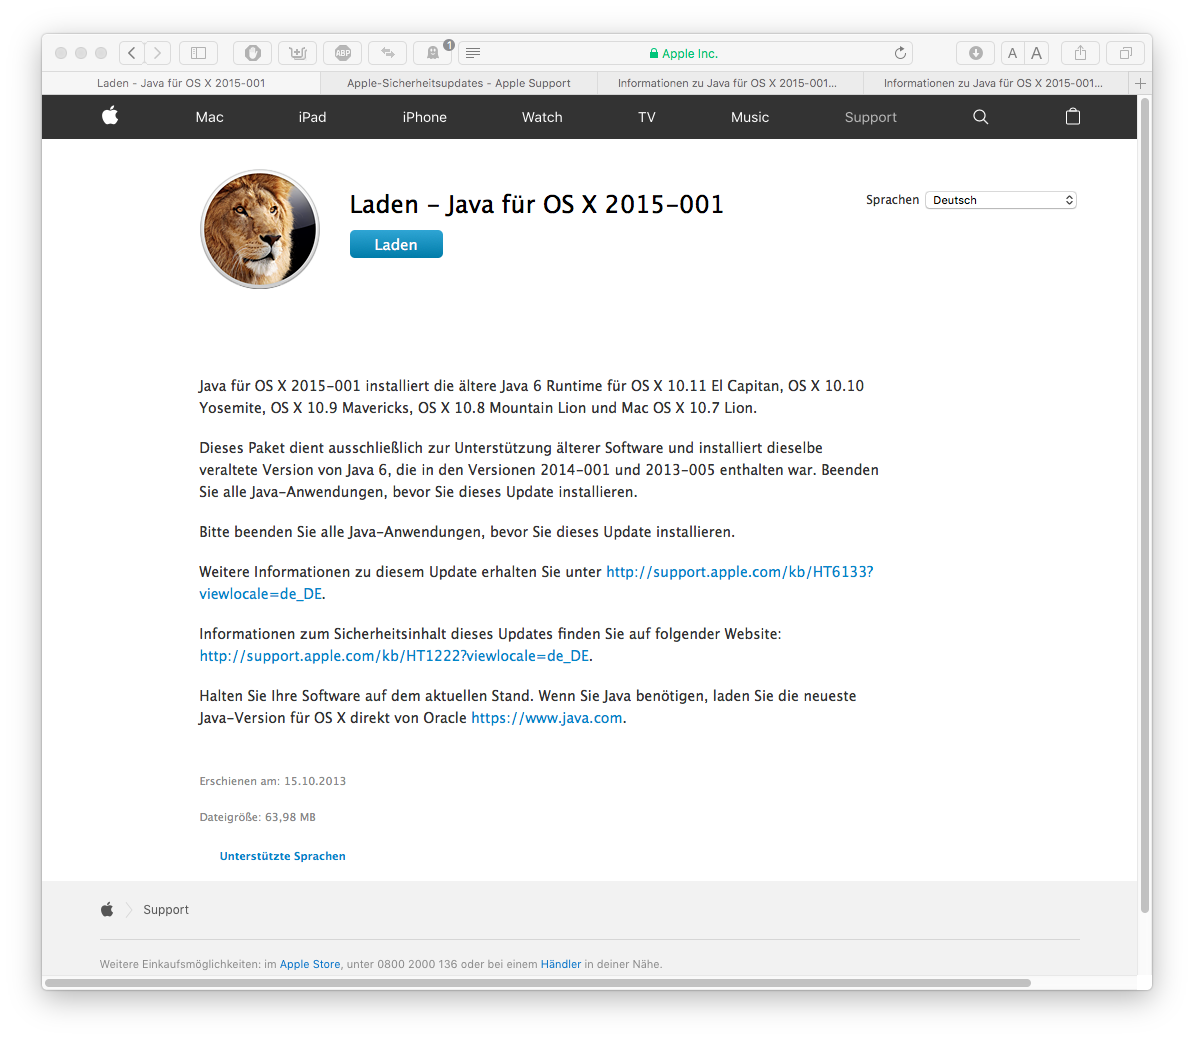1194x1040 pixels.
Task: Open iPhone in the navigation bar
Action: (x=424, y=117)
